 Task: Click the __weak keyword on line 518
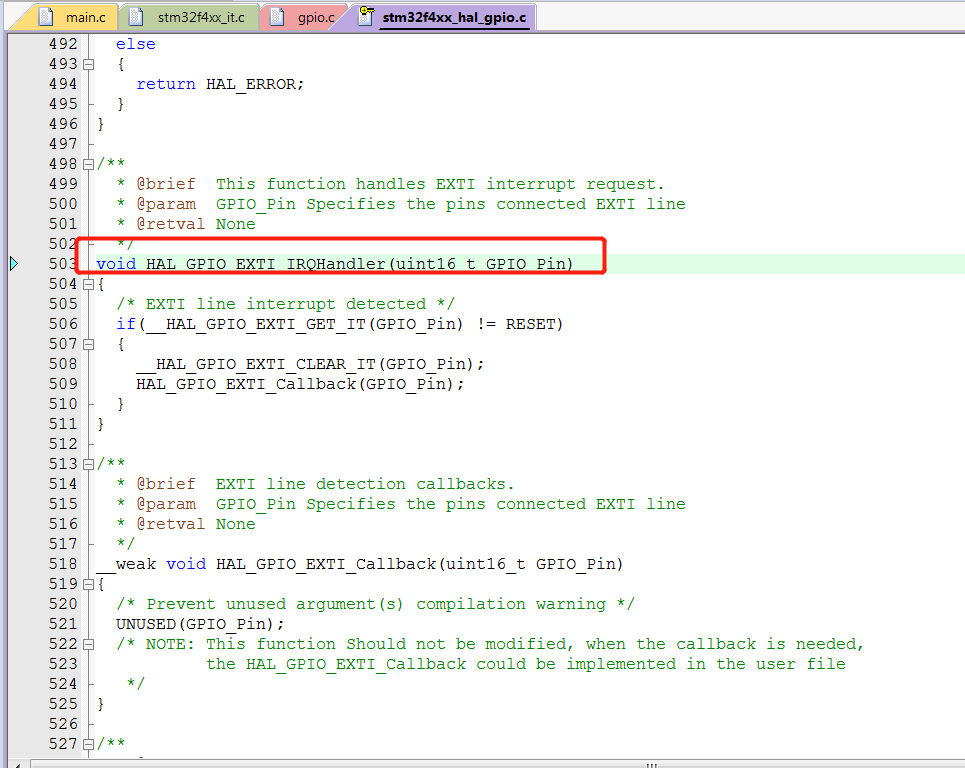[126, 564]
